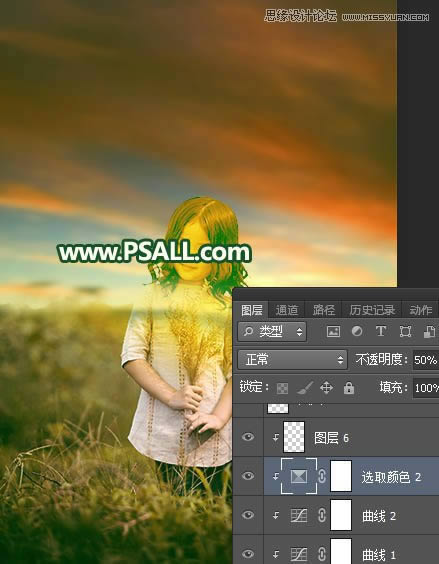Viewport: 439px width, 564px height.
Task: Open the 动作 tab
Action: pos(420,310)
